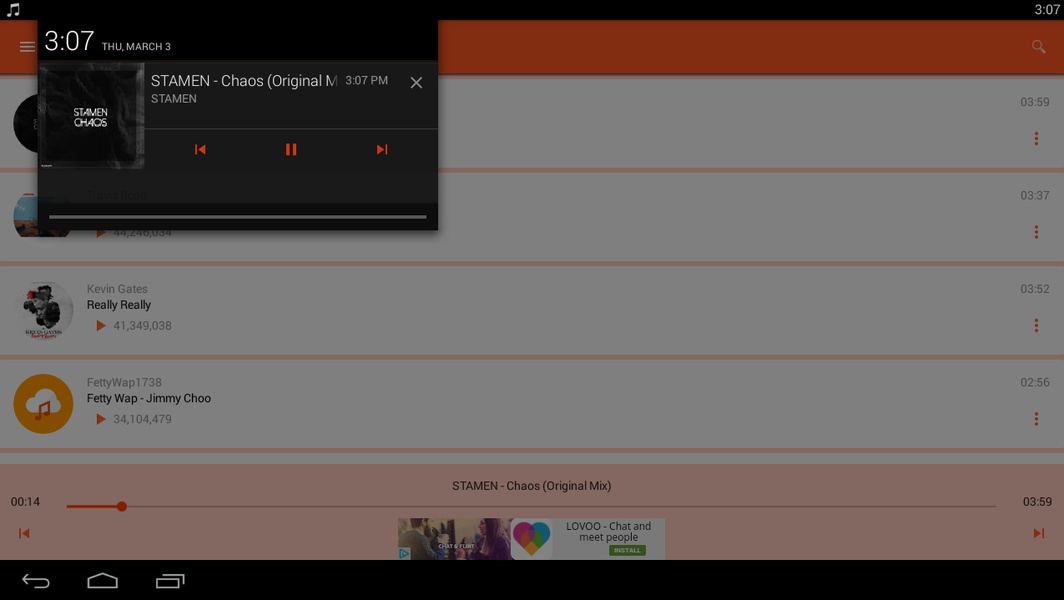Viewport: 1064px width, 600px height.
Task: Seek using the bottom player progress slider
Action: click(531, 506)
